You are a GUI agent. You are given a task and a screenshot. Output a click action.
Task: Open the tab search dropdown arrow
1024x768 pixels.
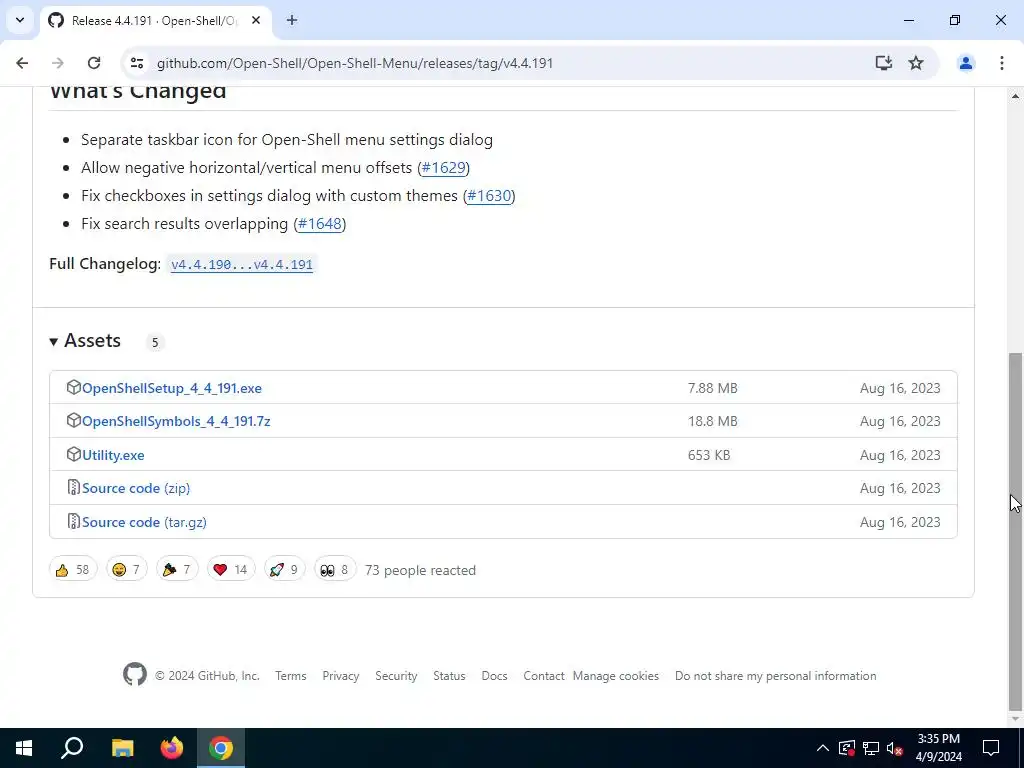click(x=20, y=20)
